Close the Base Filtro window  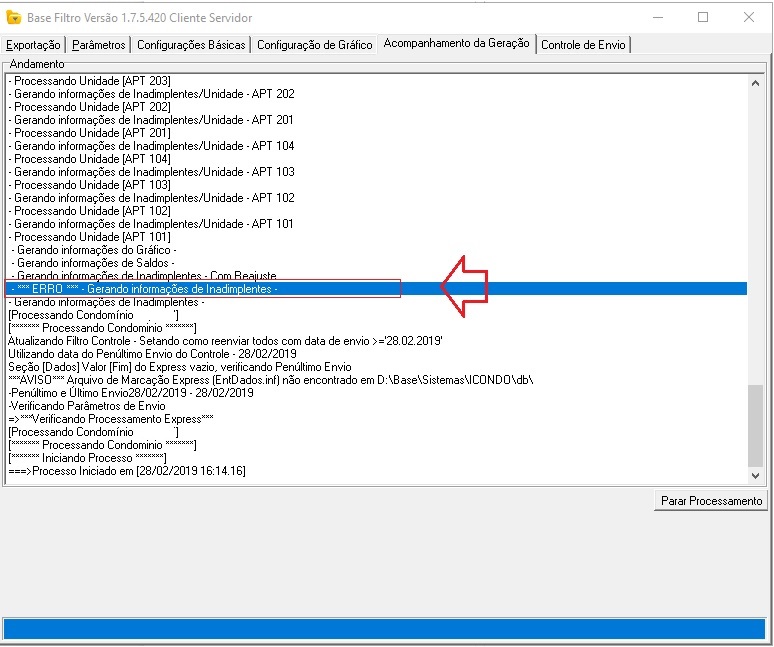(749, 17)
